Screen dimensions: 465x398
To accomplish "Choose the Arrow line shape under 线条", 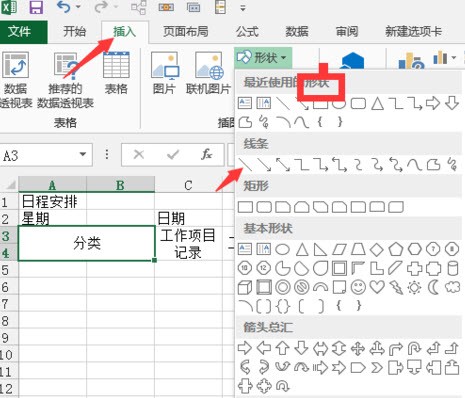I will pyautogui.click(x=264, y=164).
